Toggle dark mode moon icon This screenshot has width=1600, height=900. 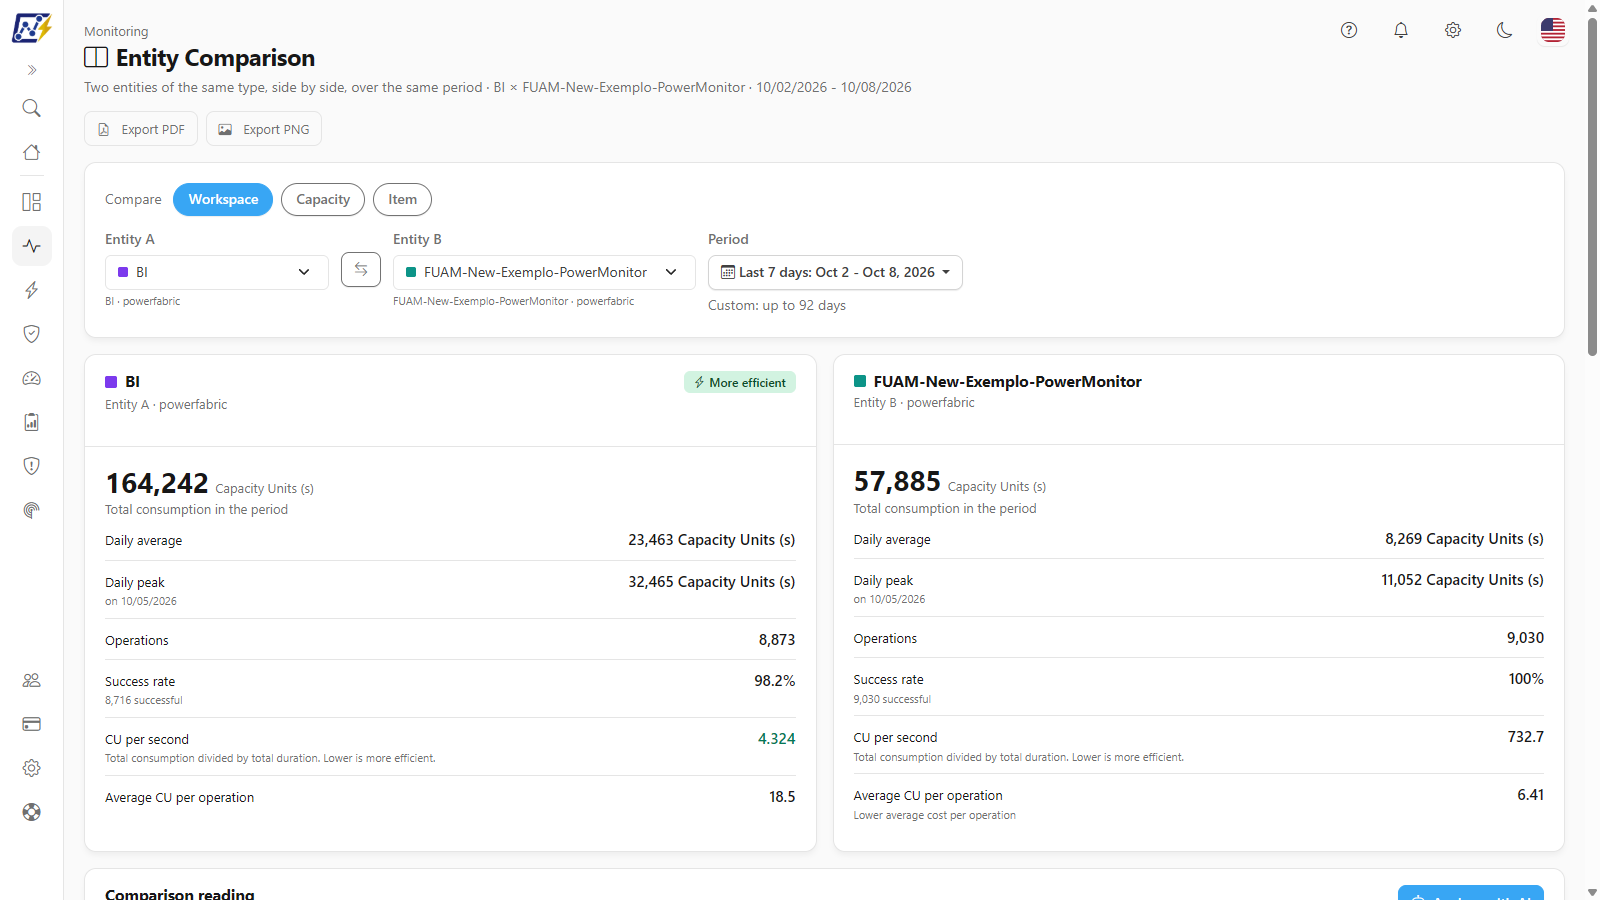(x=1504, y=30)
